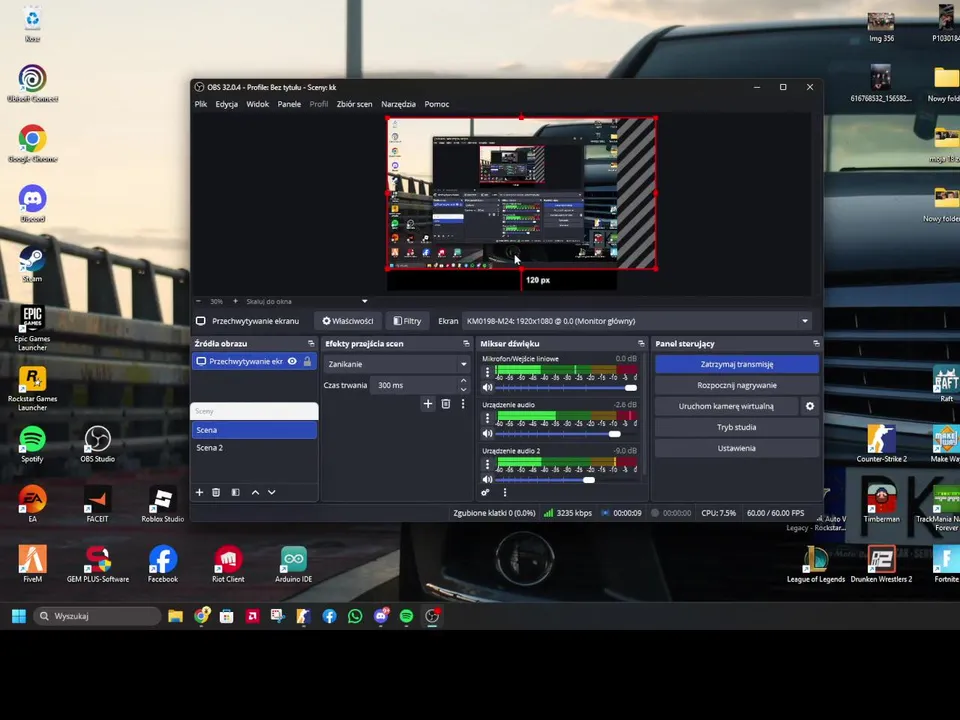Move the selected scene down

[272, 492]
